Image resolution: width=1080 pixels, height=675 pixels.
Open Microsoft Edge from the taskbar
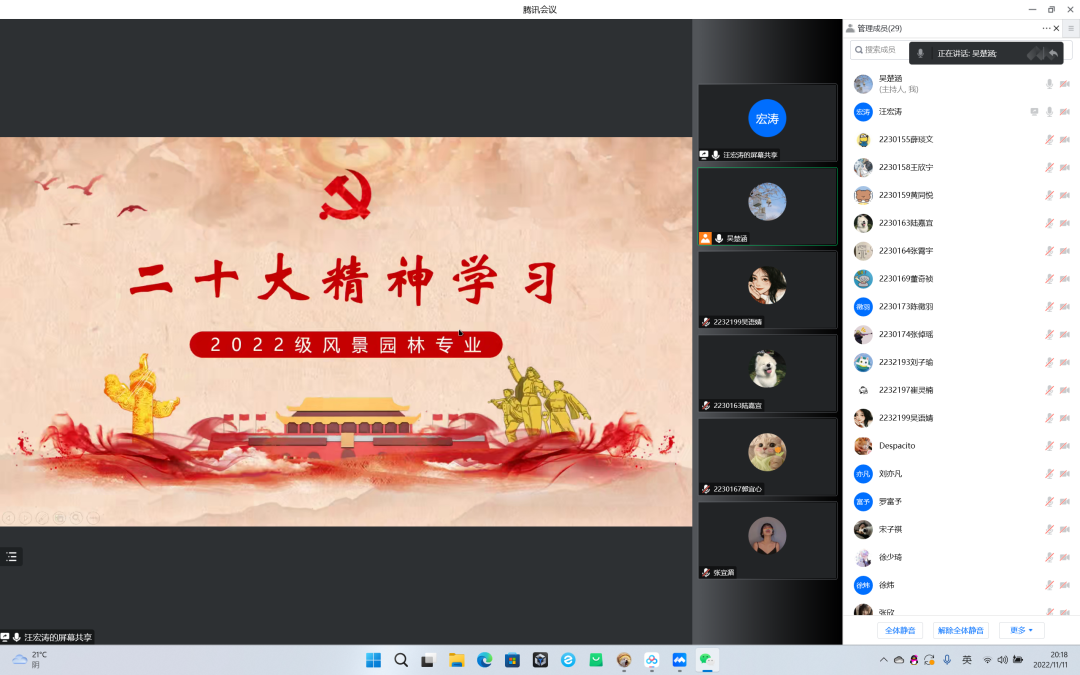pos(485,660)
